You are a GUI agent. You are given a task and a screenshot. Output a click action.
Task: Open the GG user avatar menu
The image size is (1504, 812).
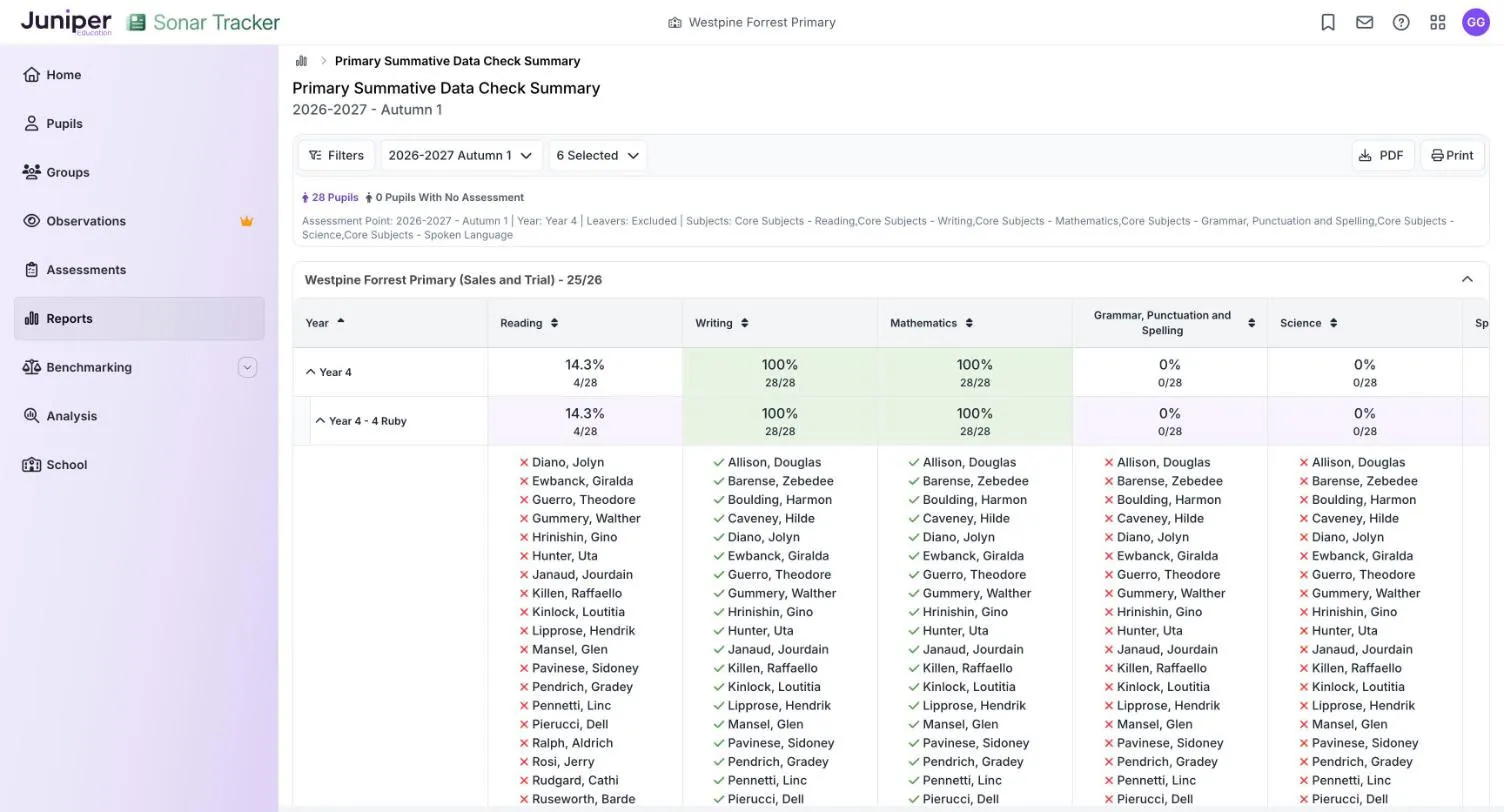(1476, 22)
